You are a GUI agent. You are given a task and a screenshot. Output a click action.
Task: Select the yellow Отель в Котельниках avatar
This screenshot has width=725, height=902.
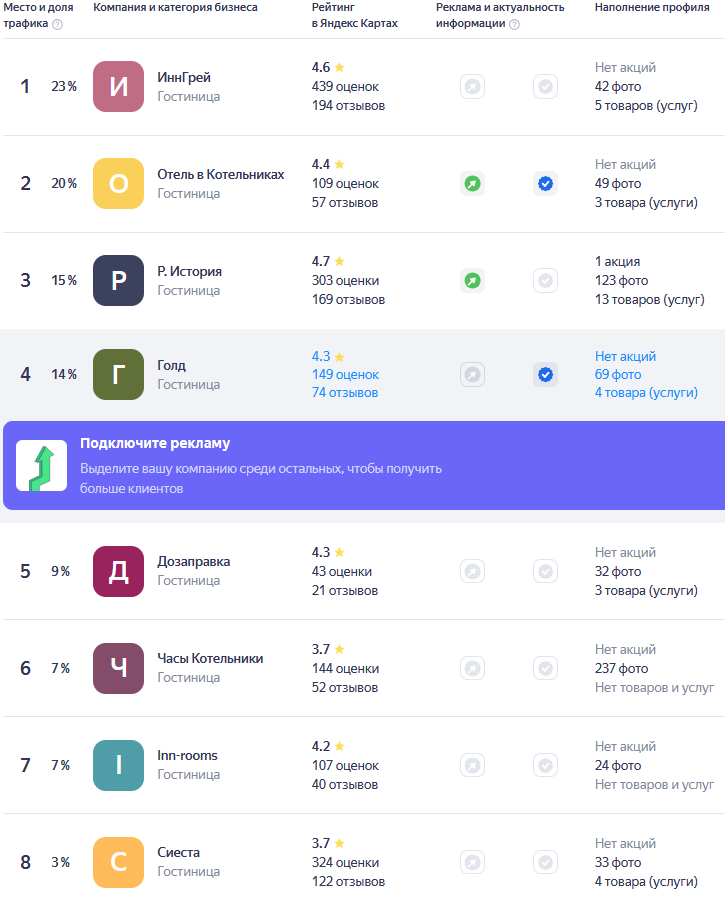[118, 184]
